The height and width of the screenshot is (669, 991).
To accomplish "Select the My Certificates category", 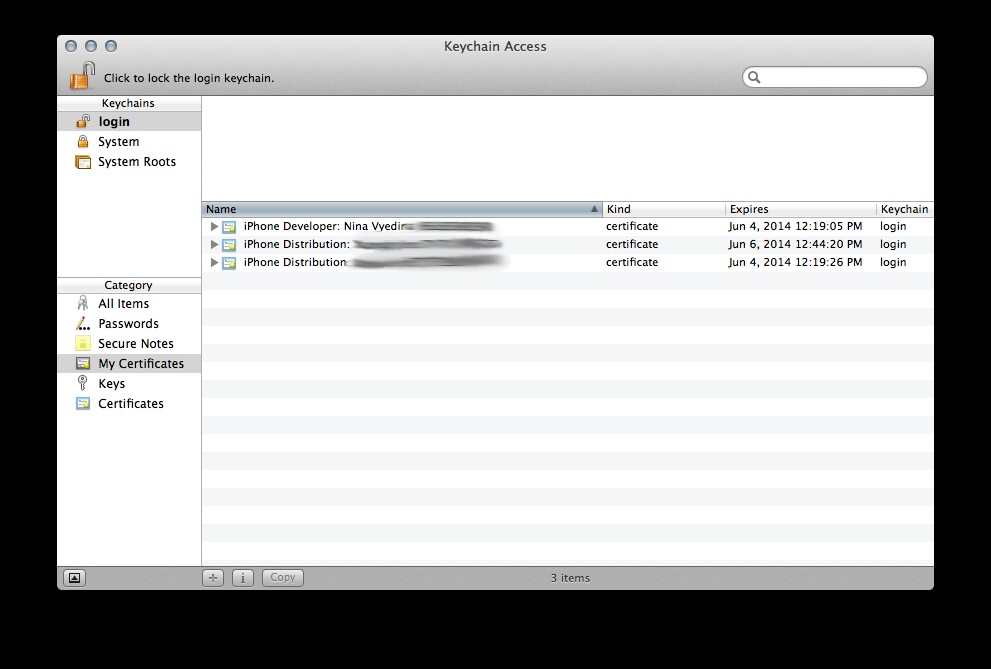I will 129,364.
